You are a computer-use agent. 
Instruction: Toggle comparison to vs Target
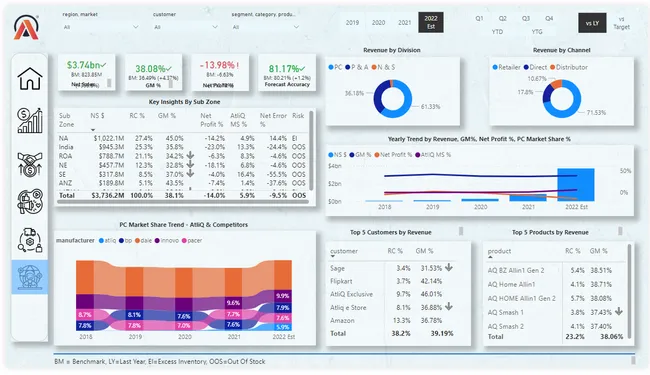tap(621, 23)
